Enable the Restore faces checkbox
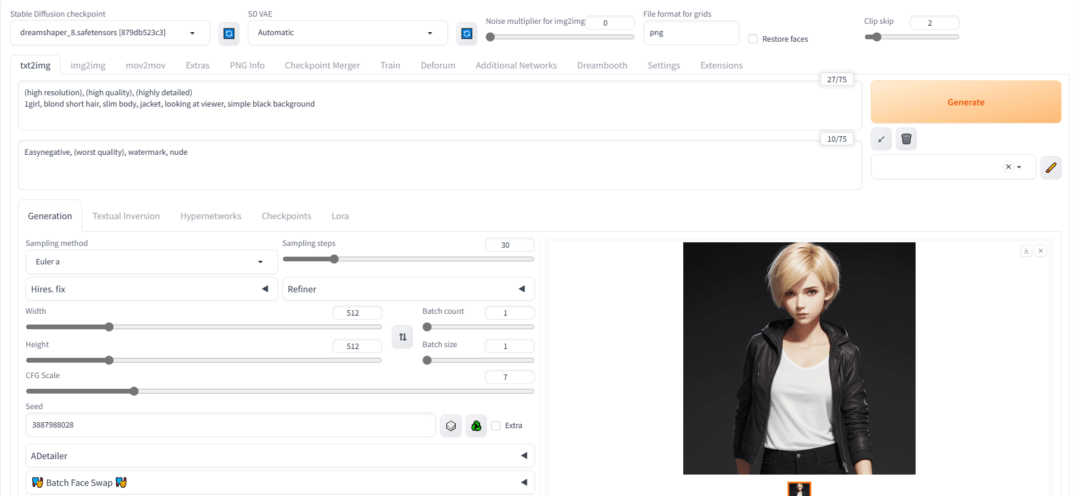The width and height of the screenshot is (1080, 496). (753, 39)
